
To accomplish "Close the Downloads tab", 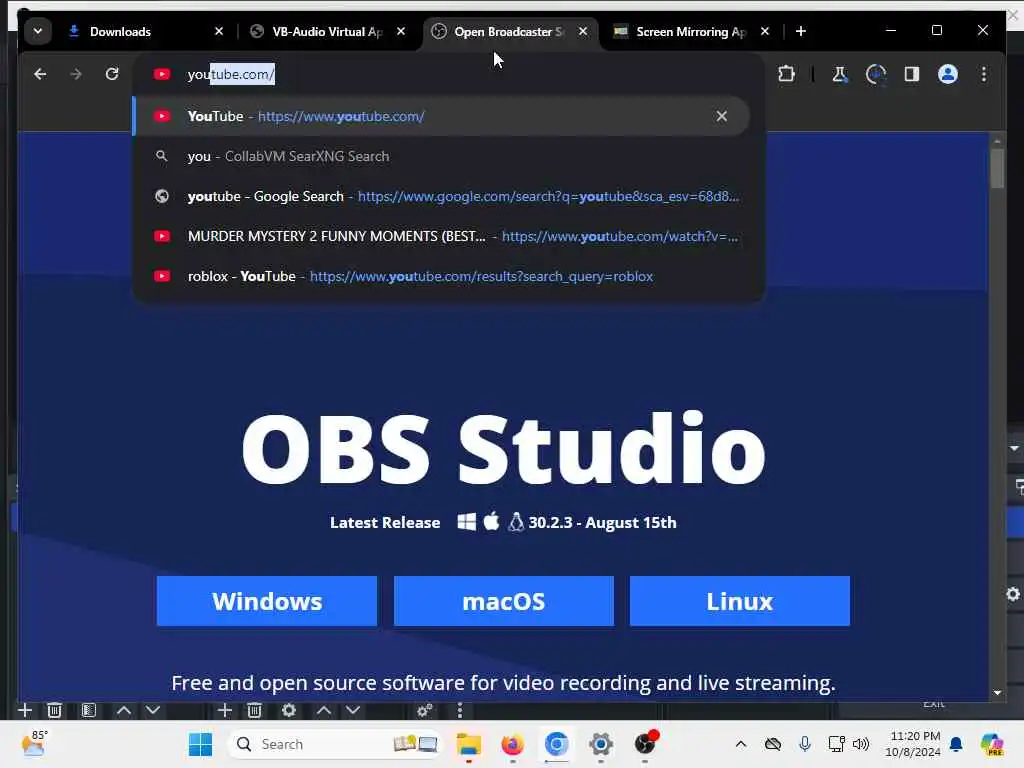I will pyautogui.click(x=219, y=31).
